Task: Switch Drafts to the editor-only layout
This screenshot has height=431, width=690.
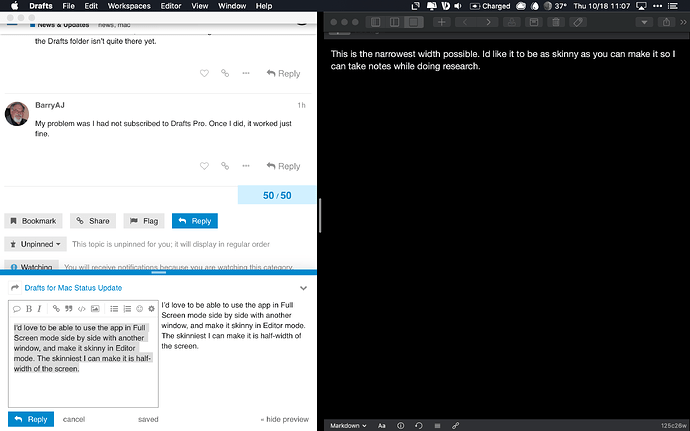Action: pyautogui.click(x=414, y=22)
